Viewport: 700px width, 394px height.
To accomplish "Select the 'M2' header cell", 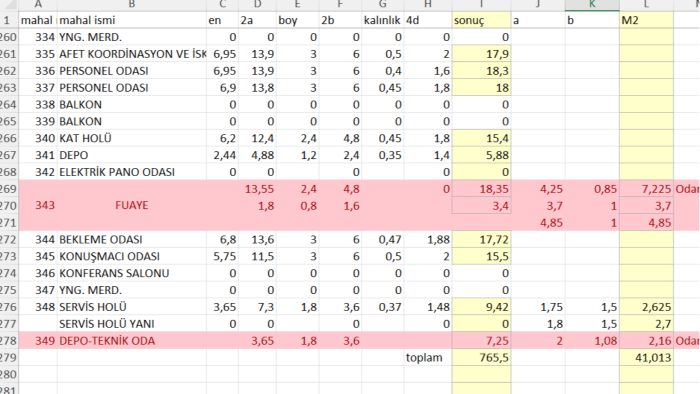I will pyautogui.click(x=646, y=20).
